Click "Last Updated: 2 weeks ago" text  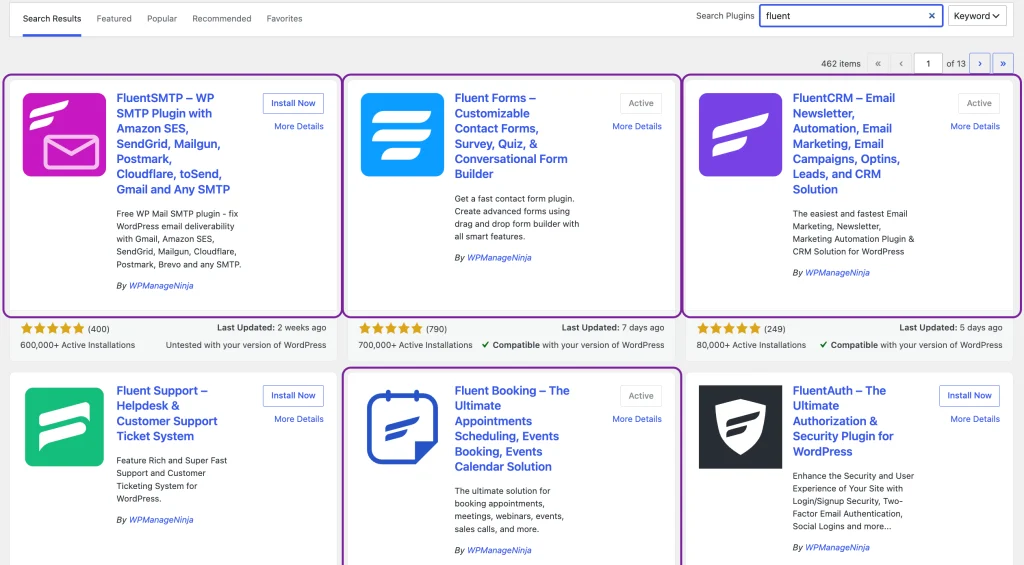click(272, 328)
